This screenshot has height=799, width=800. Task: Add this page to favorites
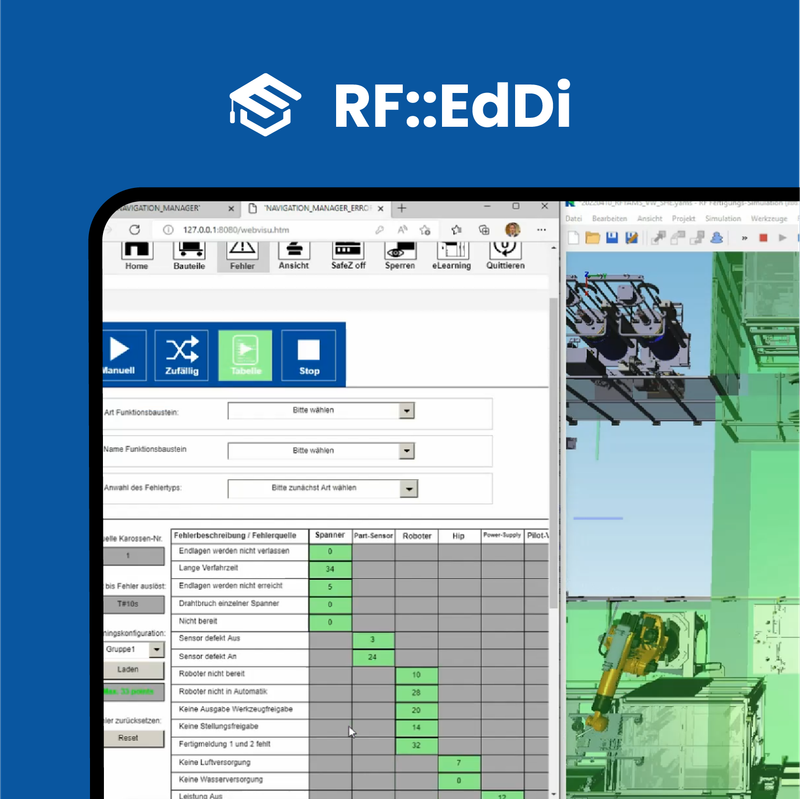tap(425, 230)
